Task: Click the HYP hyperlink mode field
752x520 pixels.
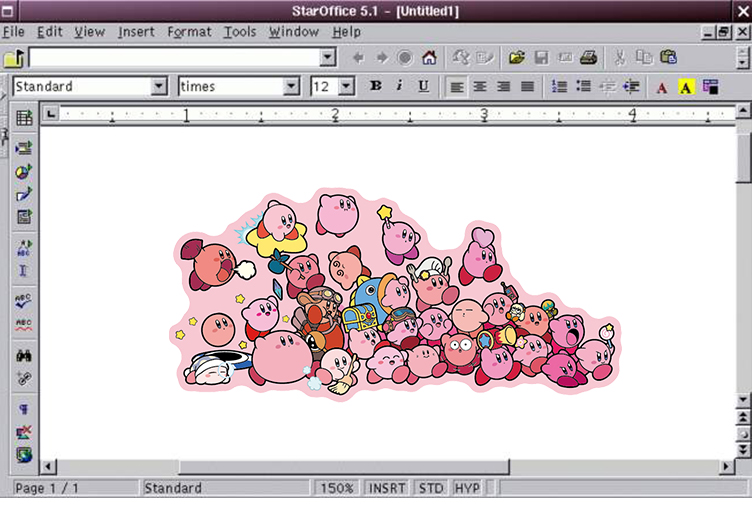Action: click(x=467, y=488)
